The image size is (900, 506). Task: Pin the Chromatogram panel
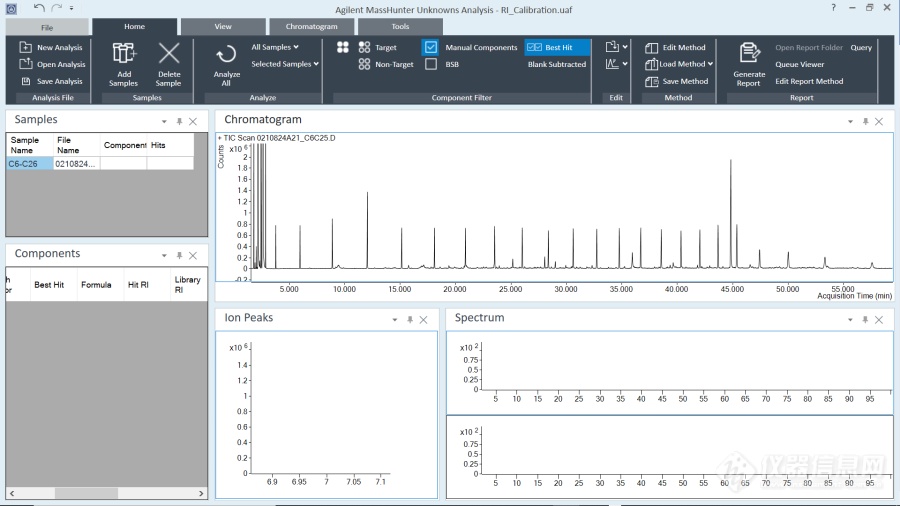[865, 121]
